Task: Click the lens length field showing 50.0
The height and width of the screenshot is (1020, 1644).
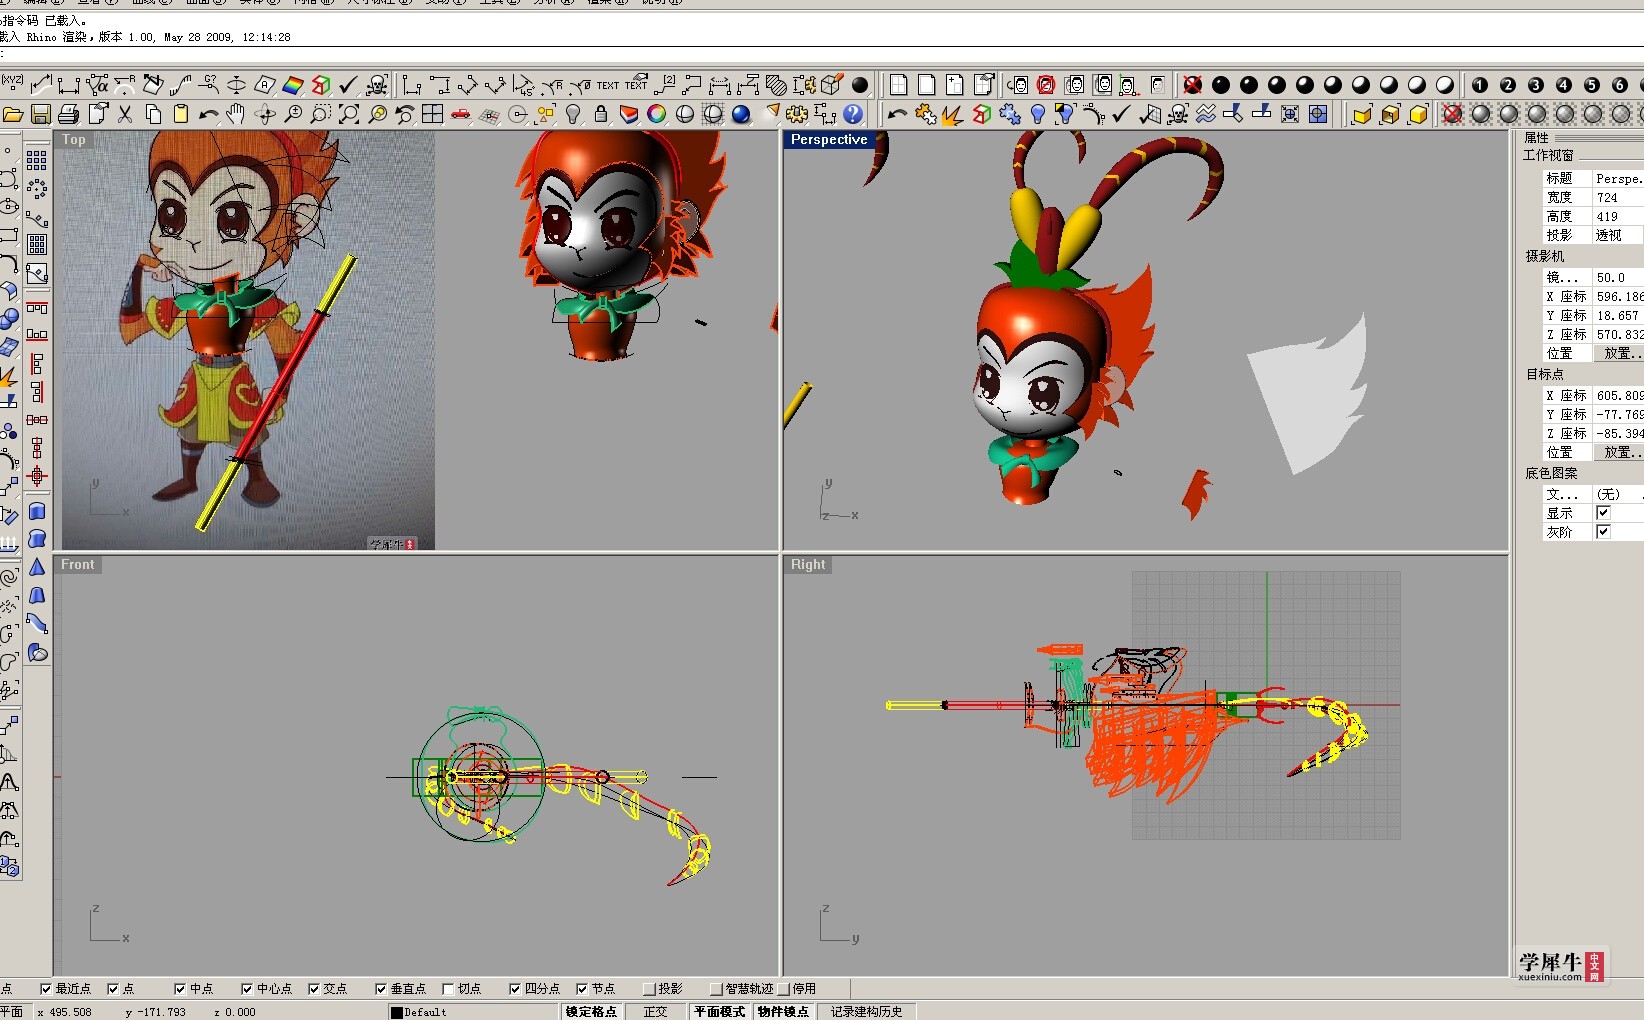Action: click(1617, 277)
